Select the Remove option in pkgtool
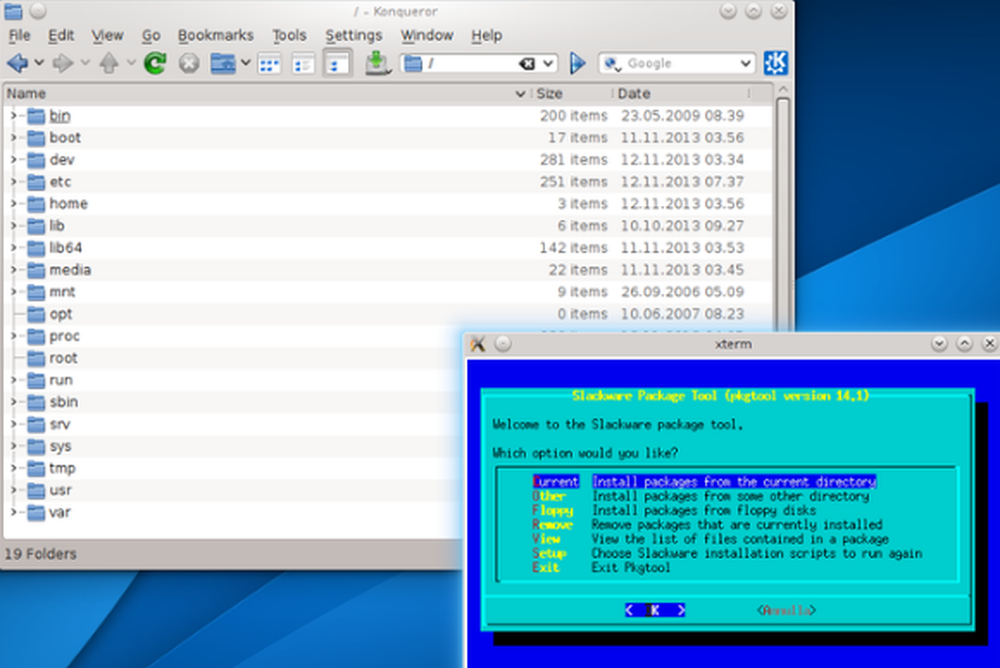This screenshot has height=668, width=1000. (707, 525)
